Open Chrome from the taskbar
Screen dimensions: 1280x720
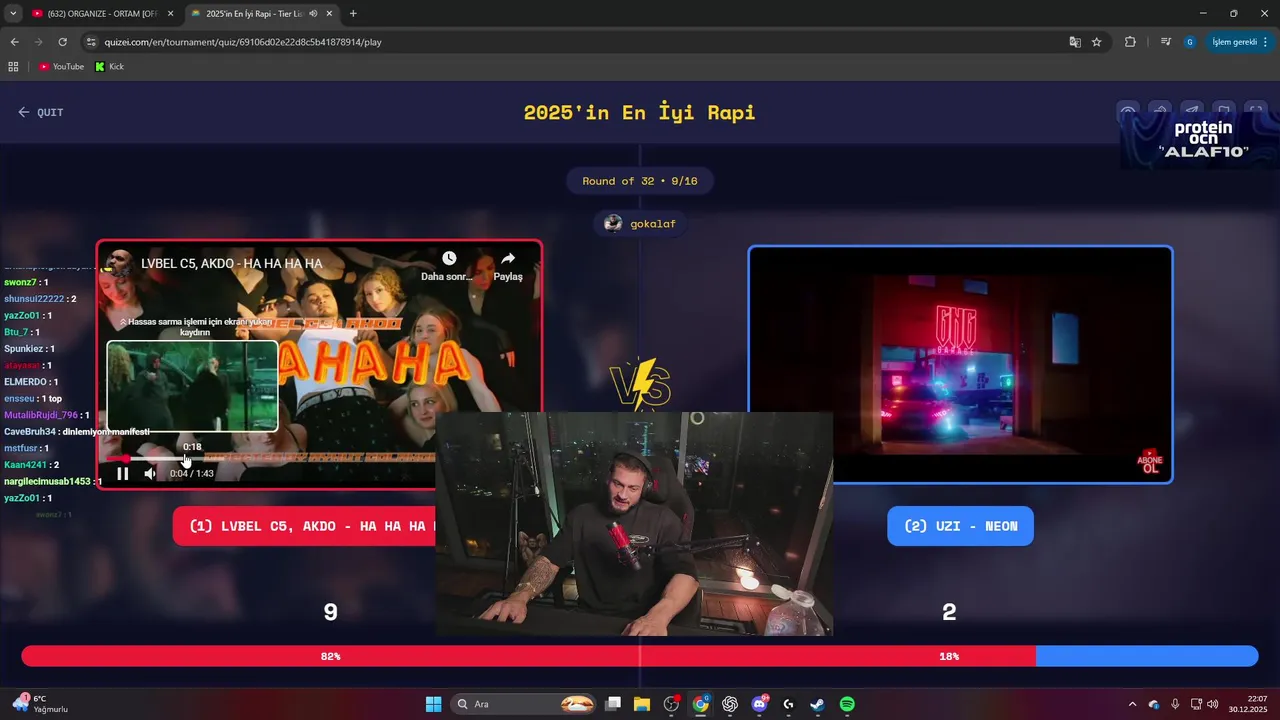pos(701,704)
